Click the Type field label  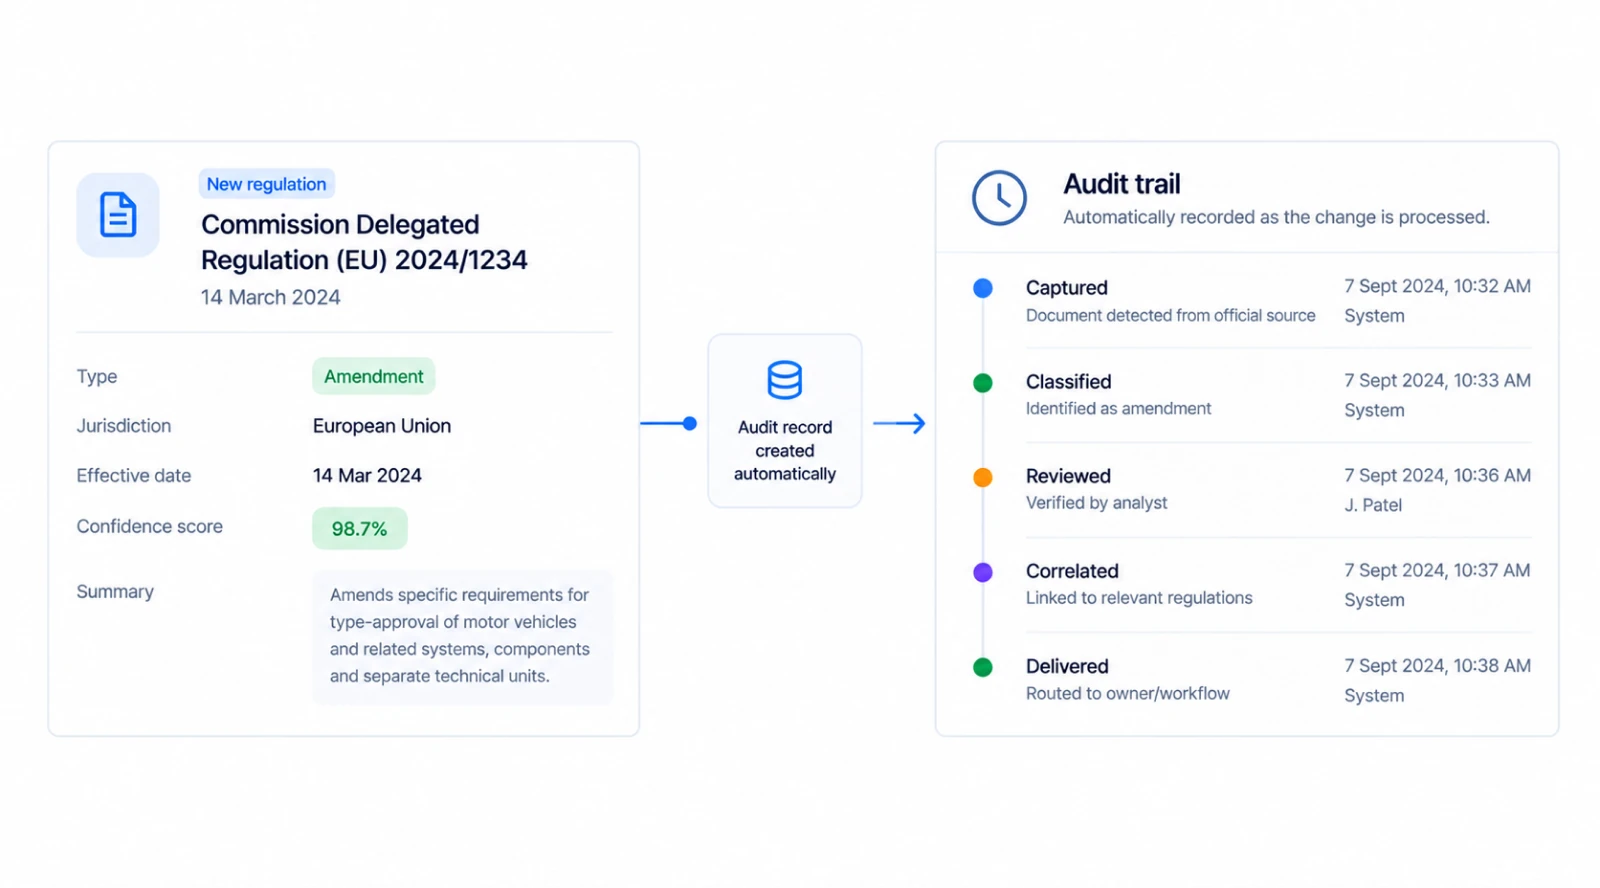97,376
